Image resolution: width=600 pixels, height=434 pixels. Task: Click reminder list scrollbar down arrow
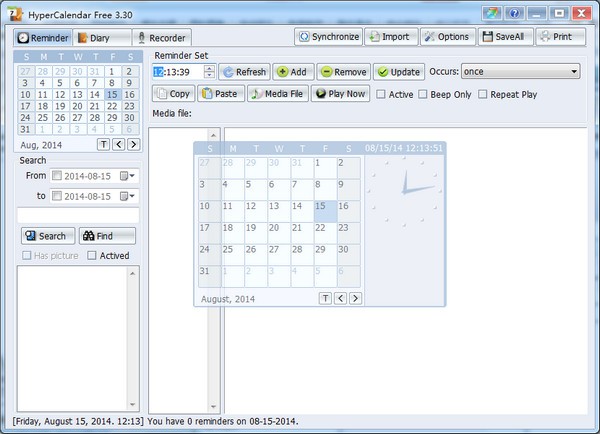[x=214, y=406]
